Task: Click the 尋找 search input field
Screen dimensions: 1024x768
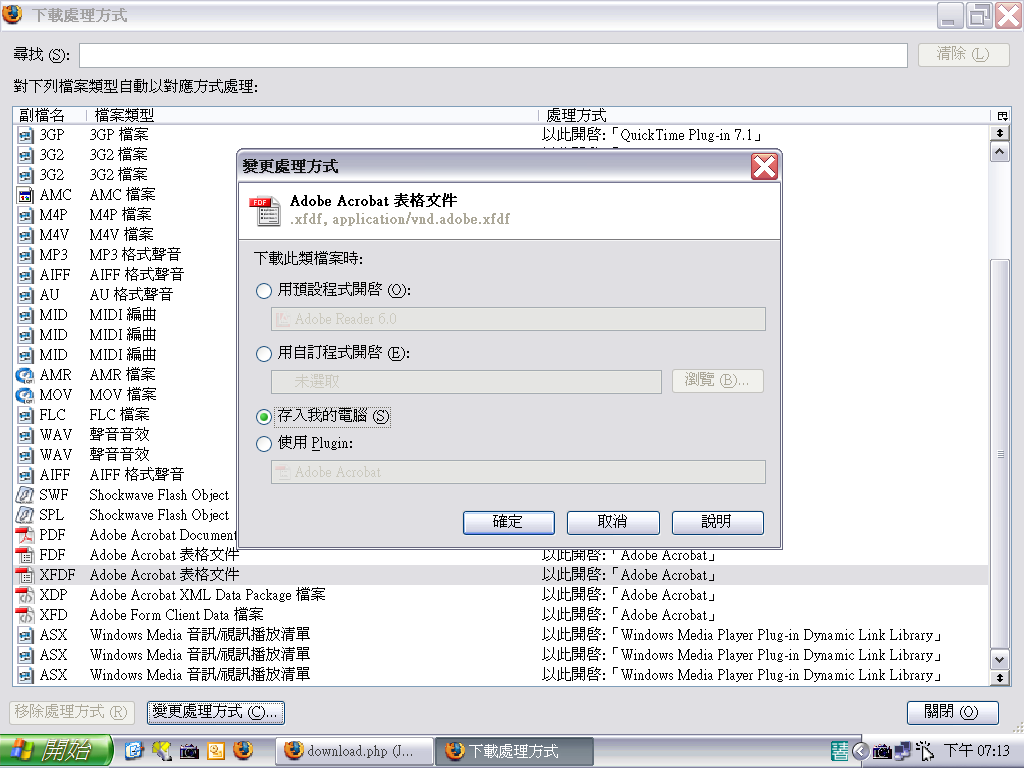Action: pyautogui.click(x=493, y=55)
